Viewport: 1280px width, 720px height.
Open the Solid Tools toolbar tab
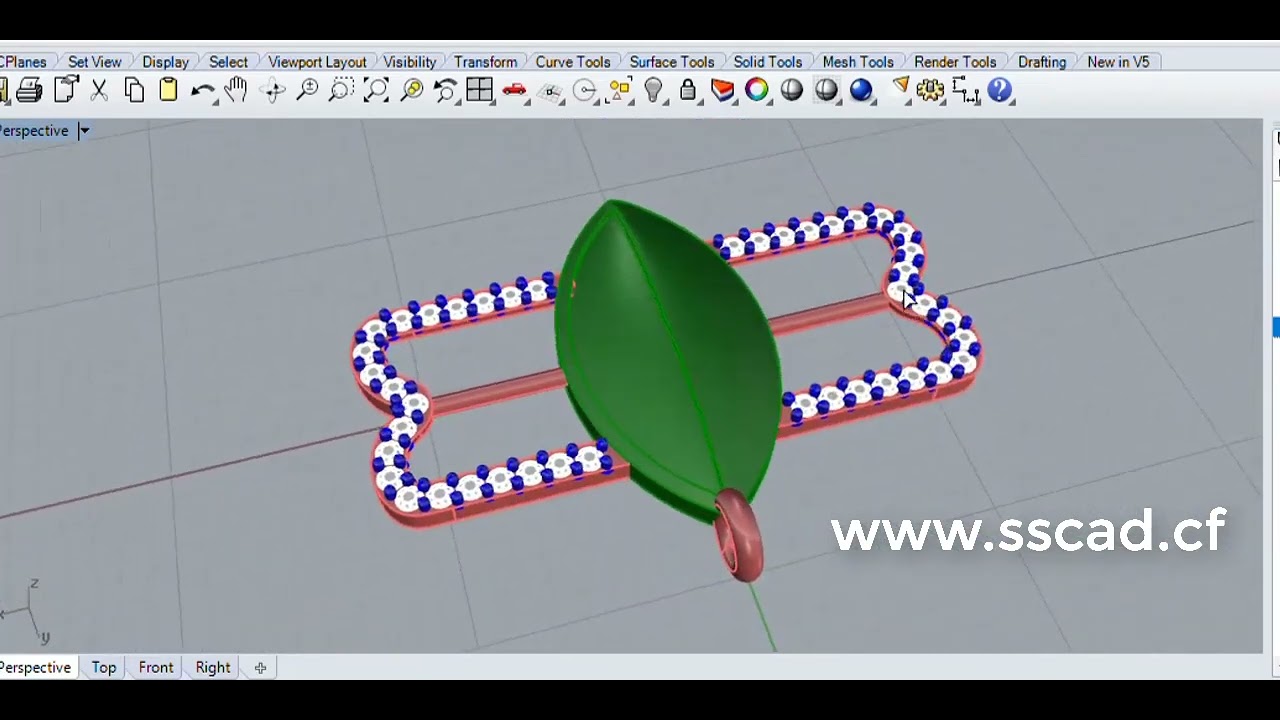tap(768, 62)
